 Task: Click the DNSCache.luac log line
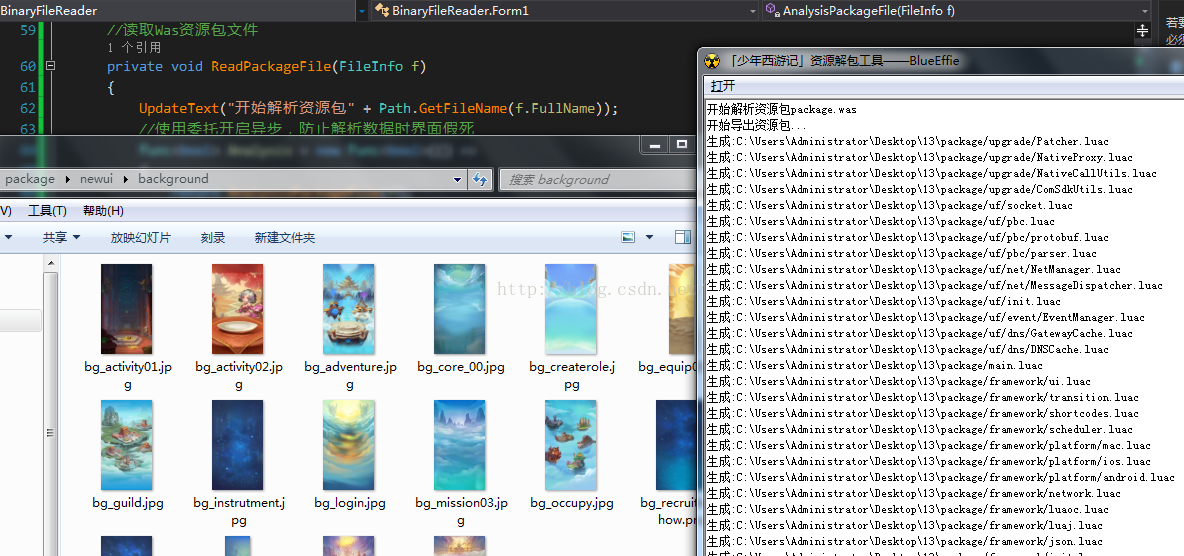point(908,349)
